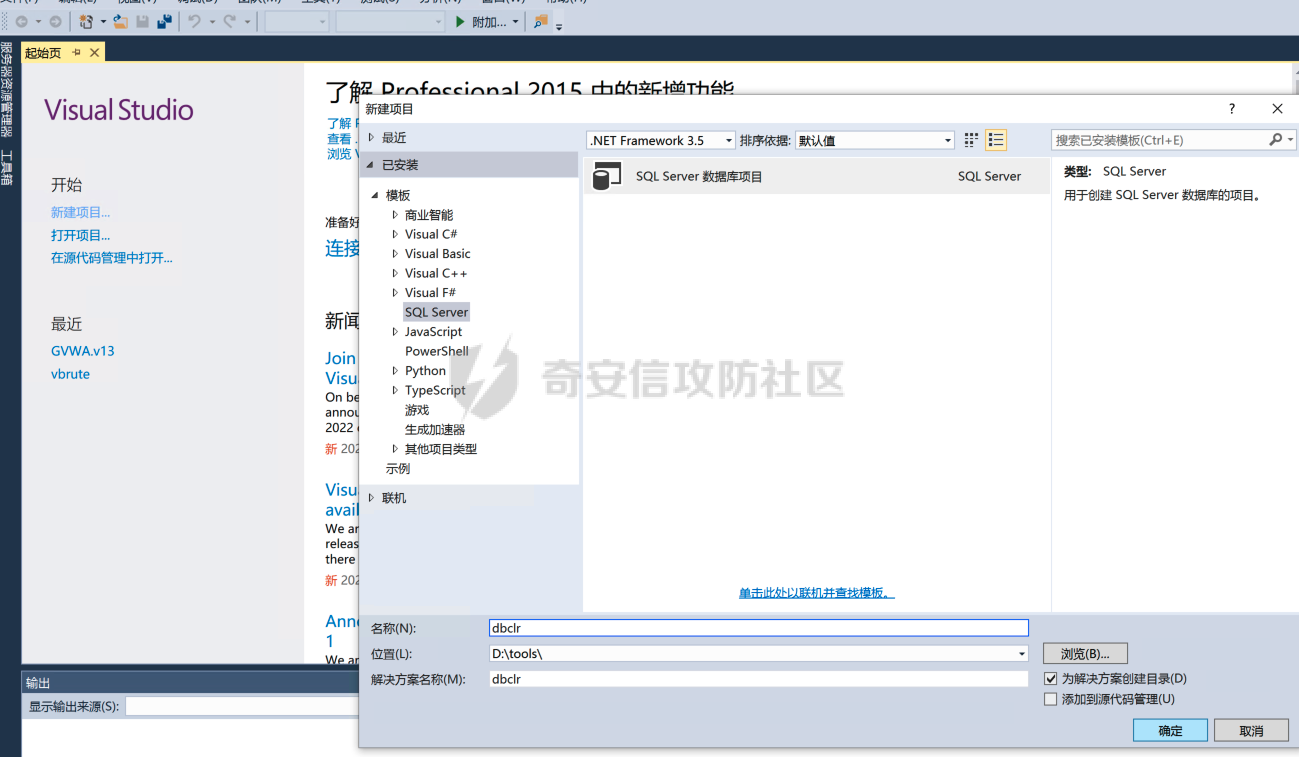Click the Save All toolbar icon
This screenshot has width=1299, height=757.
[165, 21]
